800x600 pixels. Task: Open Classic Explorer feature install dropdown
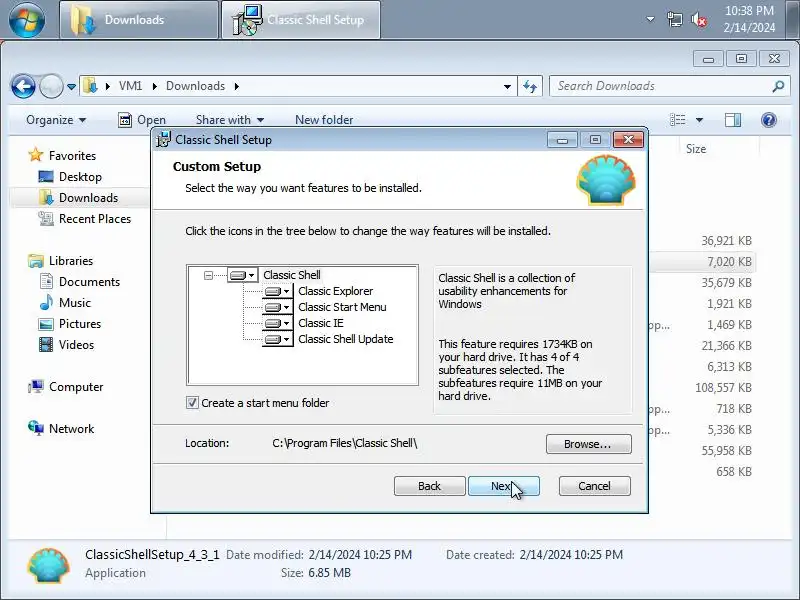278,291
